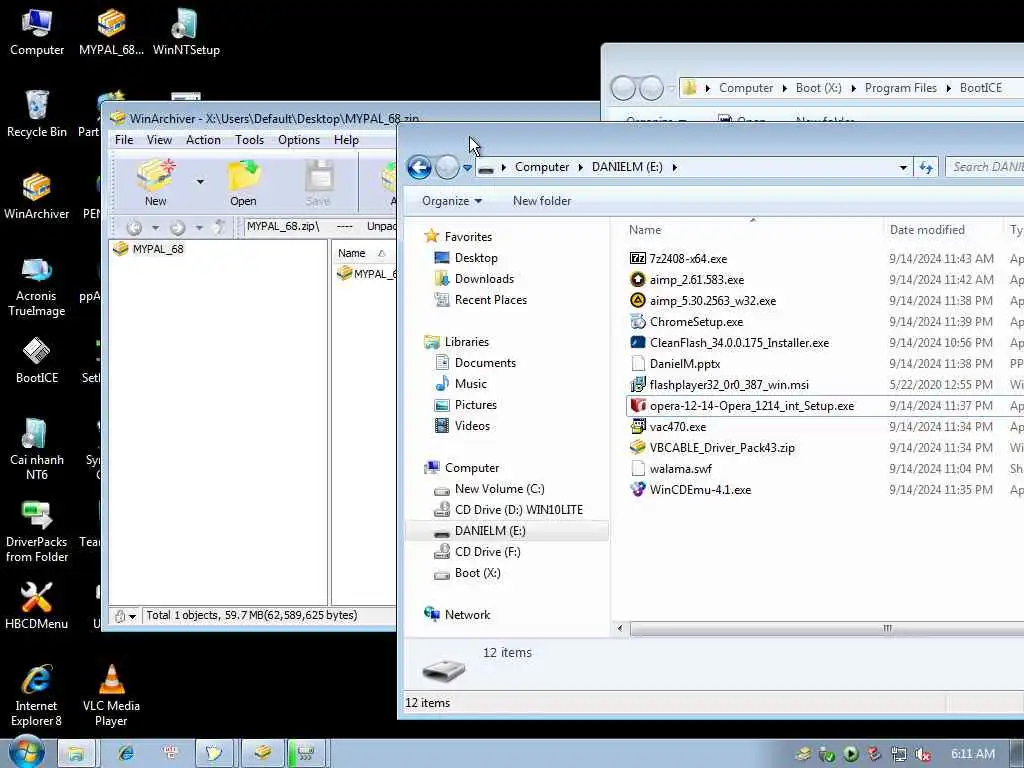The height and width of the screenshot is (768, 1024).
Task: Open Internet Explorer 8 desktop icon
Action: coord(37,696)
